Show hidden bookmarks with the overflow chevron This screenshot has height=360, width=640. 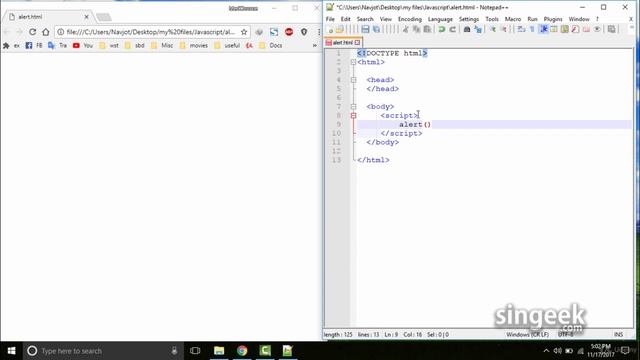pyautogui.click(x=315, y=46)
